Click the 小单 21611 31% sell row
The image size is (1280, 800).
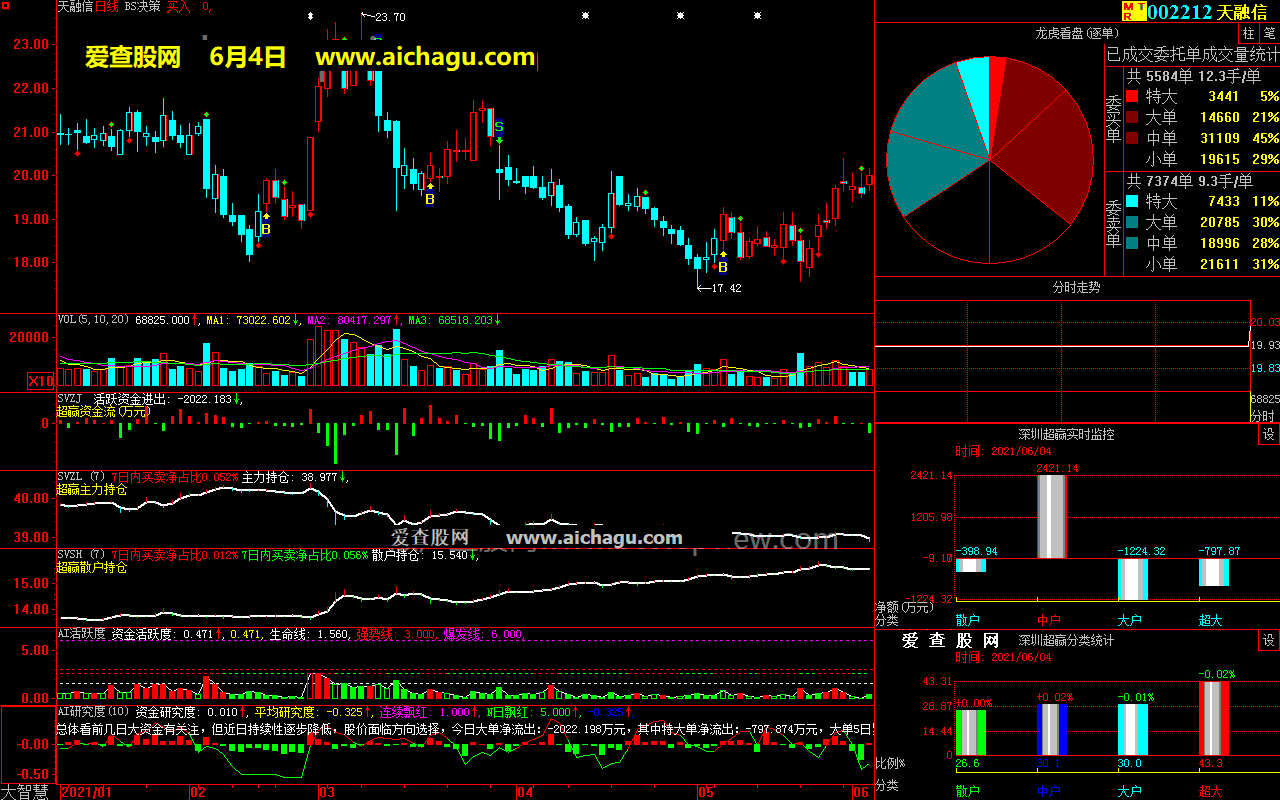1203,264
